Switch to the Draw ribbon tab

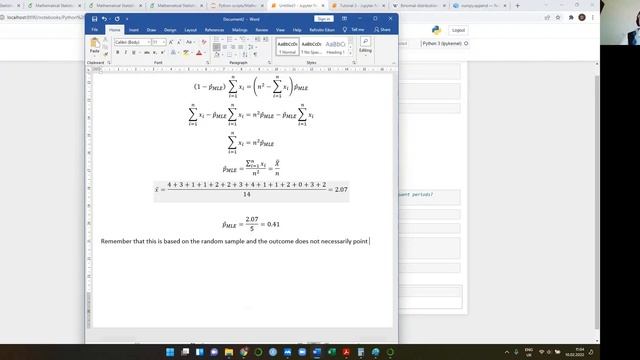pos(151,30)
